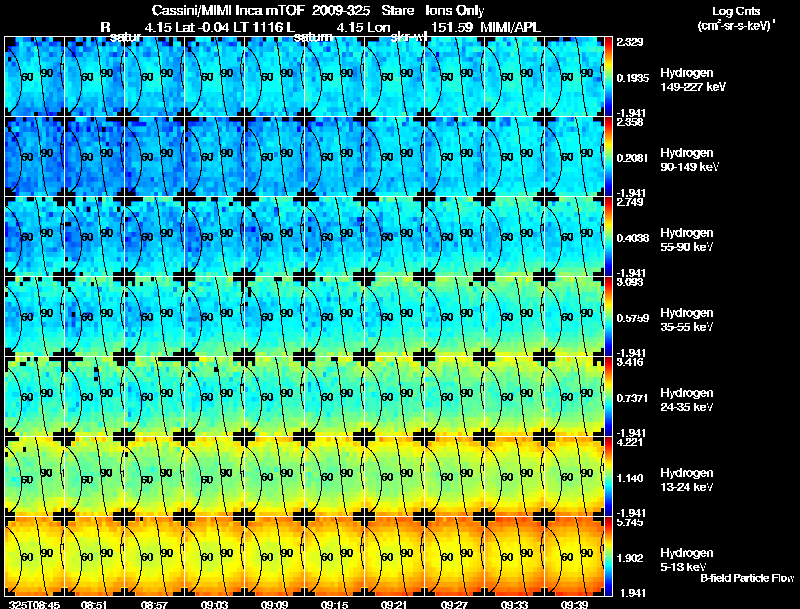Click the '09:33' time axis label

514,605
